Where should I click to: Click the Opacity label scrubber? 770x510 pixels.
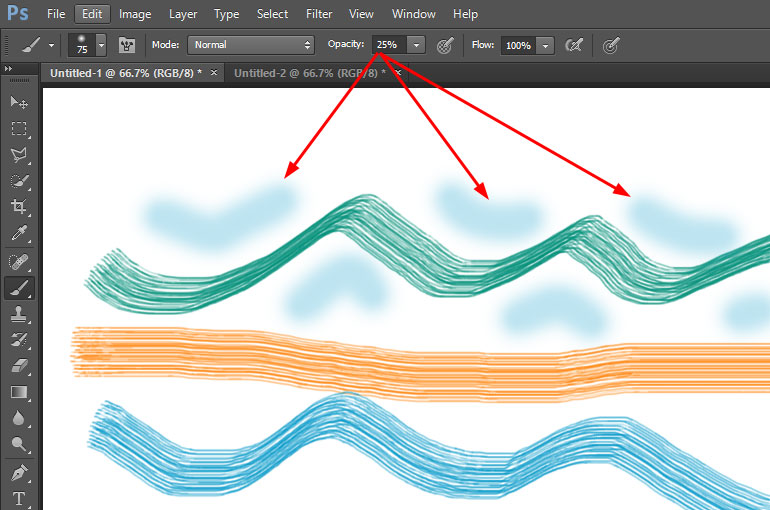pos(346,44)
